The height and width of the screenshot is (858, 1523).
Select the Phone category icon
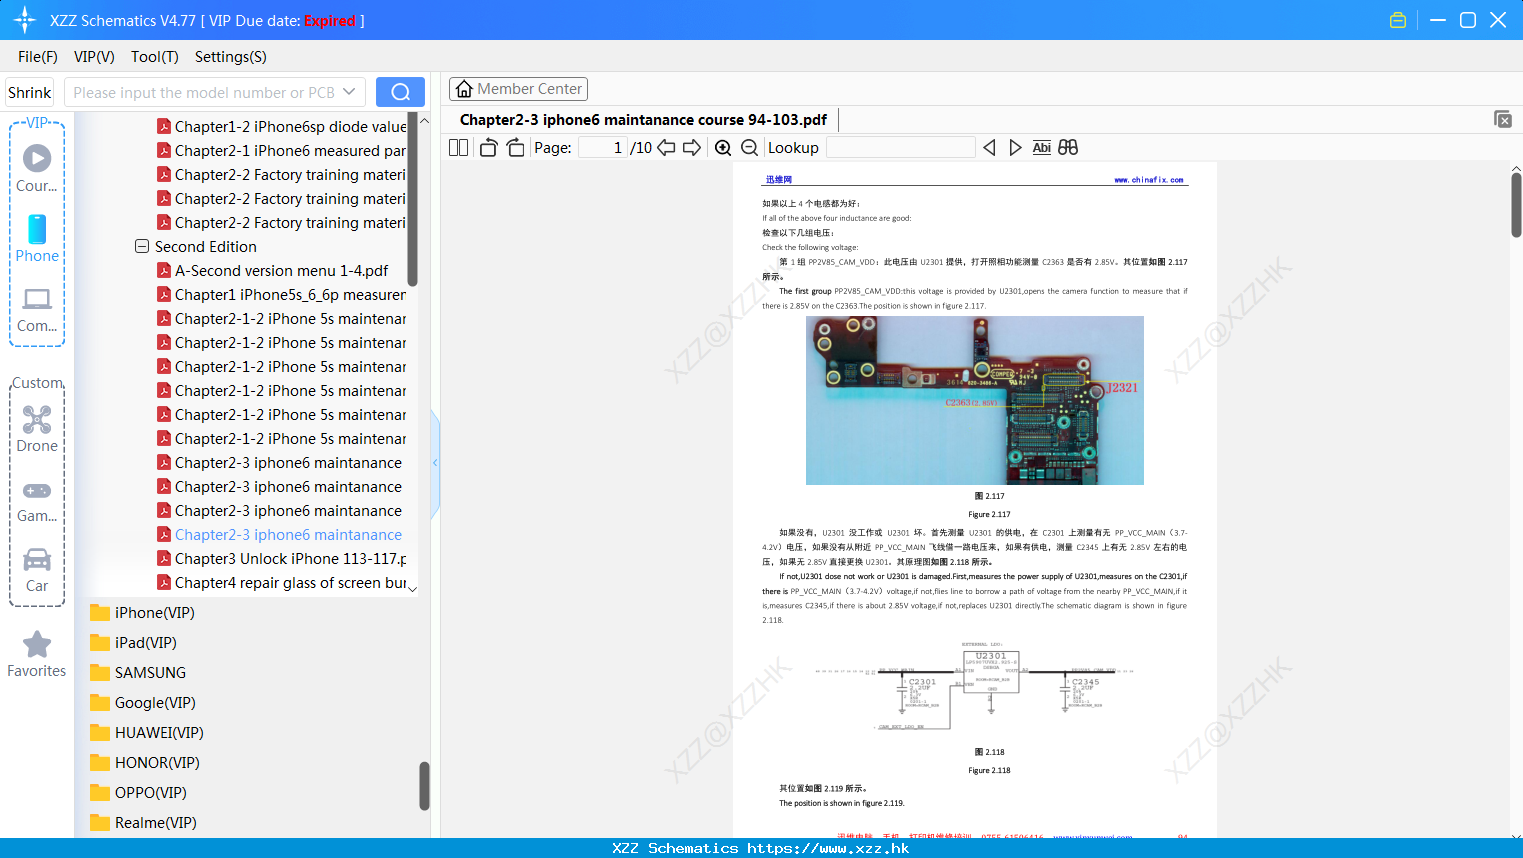37,239
